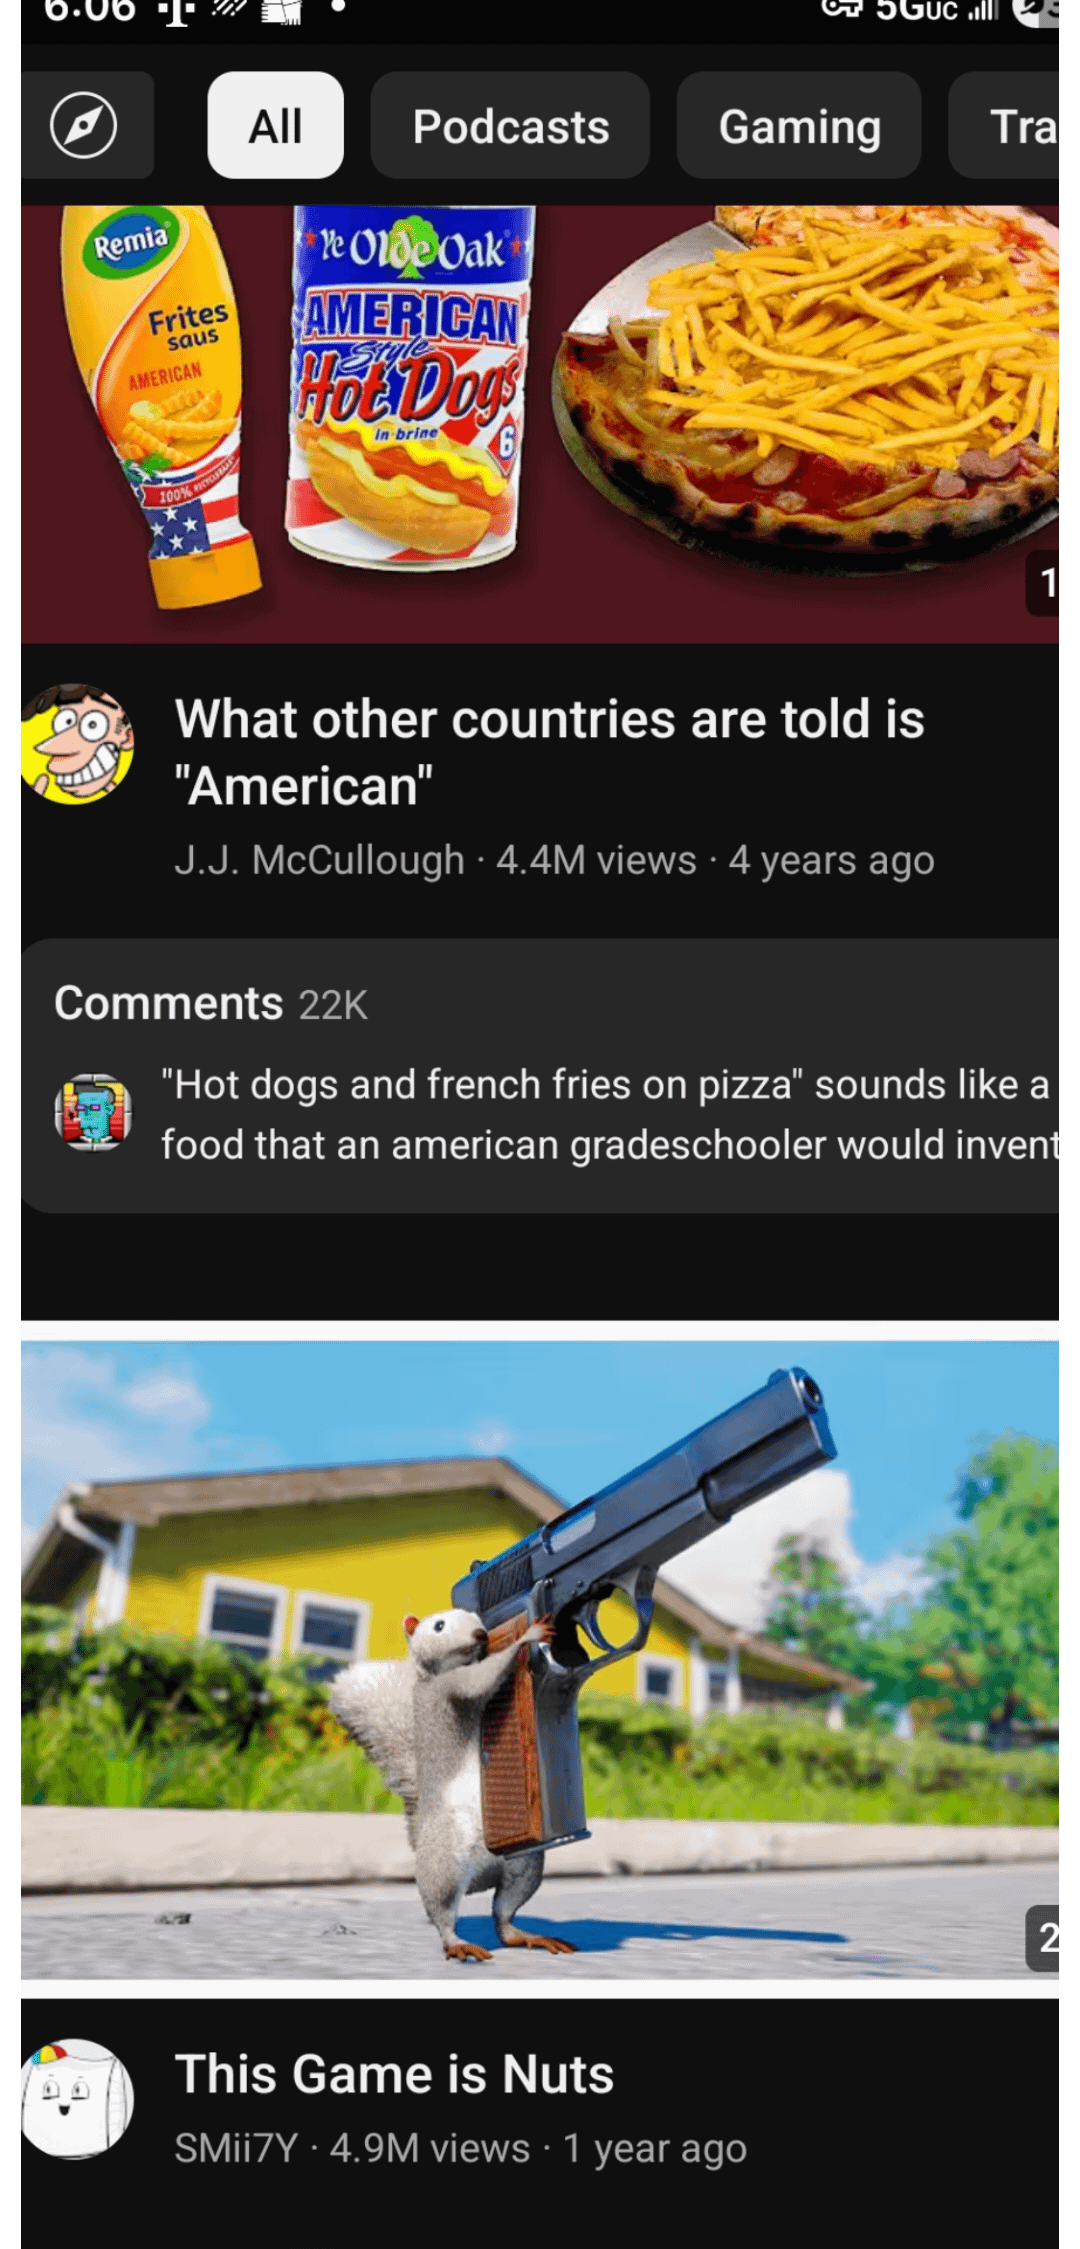Screen dimensions: 1080x2249
Task: Switch to the Gaming chip
Action: coord(799,125)
